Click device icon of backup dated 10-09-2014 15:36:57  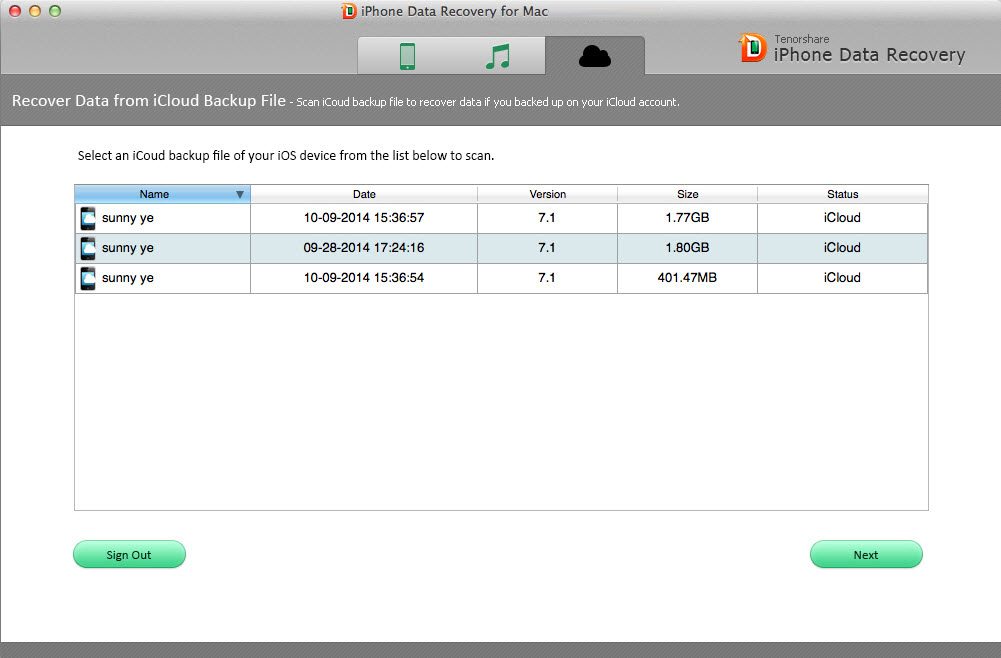88,218
